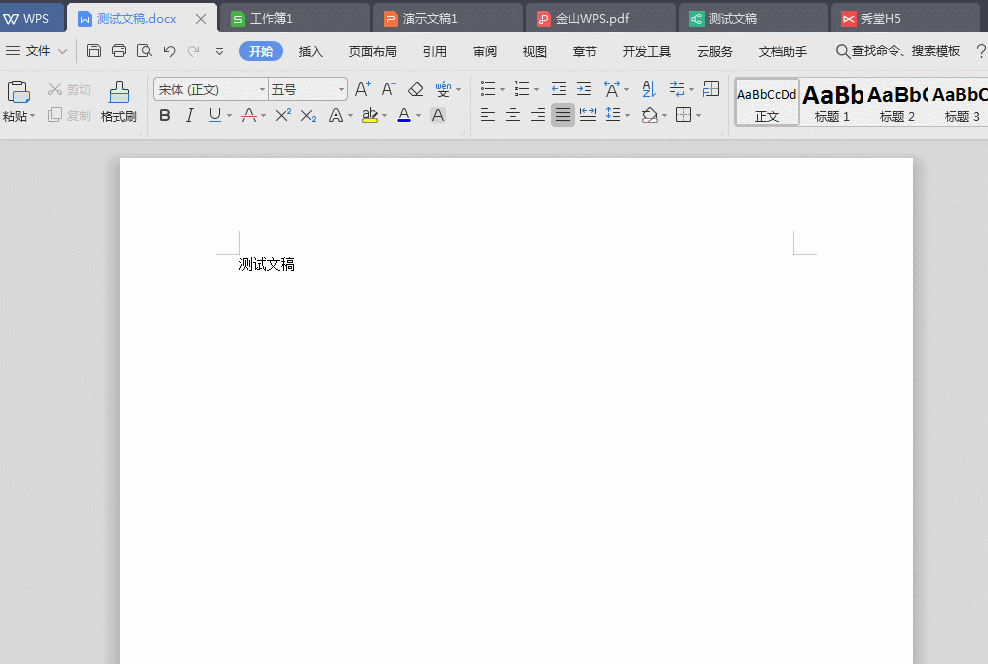
Task: Click the phonetic guide (wén) icon
Action: point(444,89)
